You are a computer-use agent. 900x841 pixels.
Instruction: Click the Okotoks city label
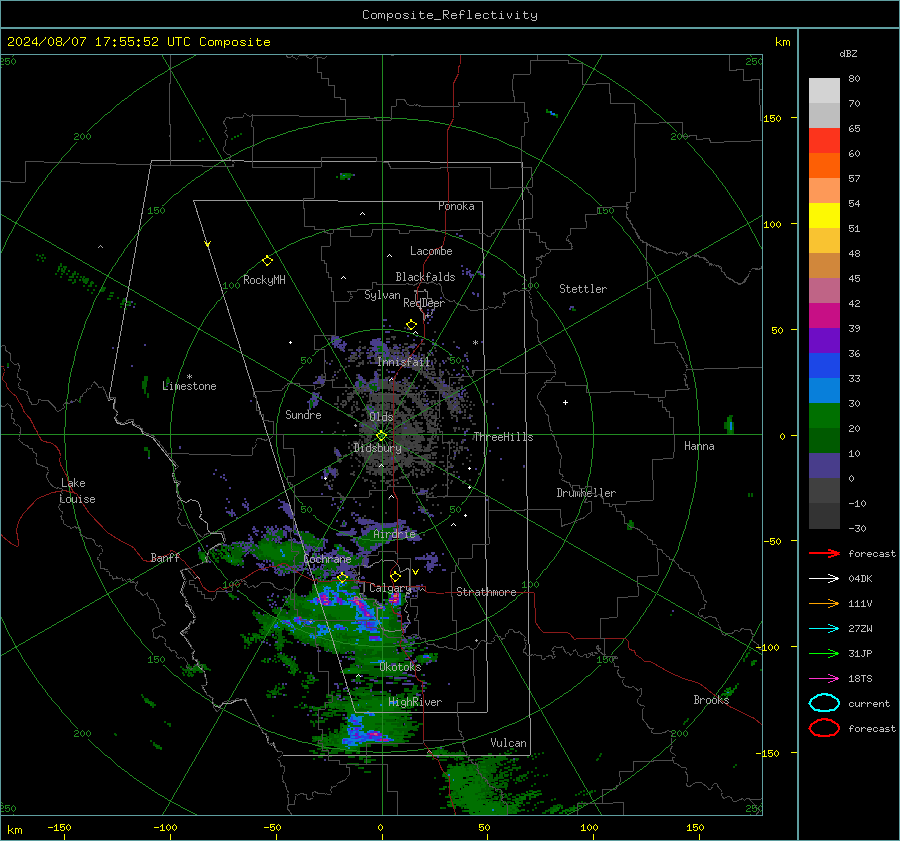[400, 667]
